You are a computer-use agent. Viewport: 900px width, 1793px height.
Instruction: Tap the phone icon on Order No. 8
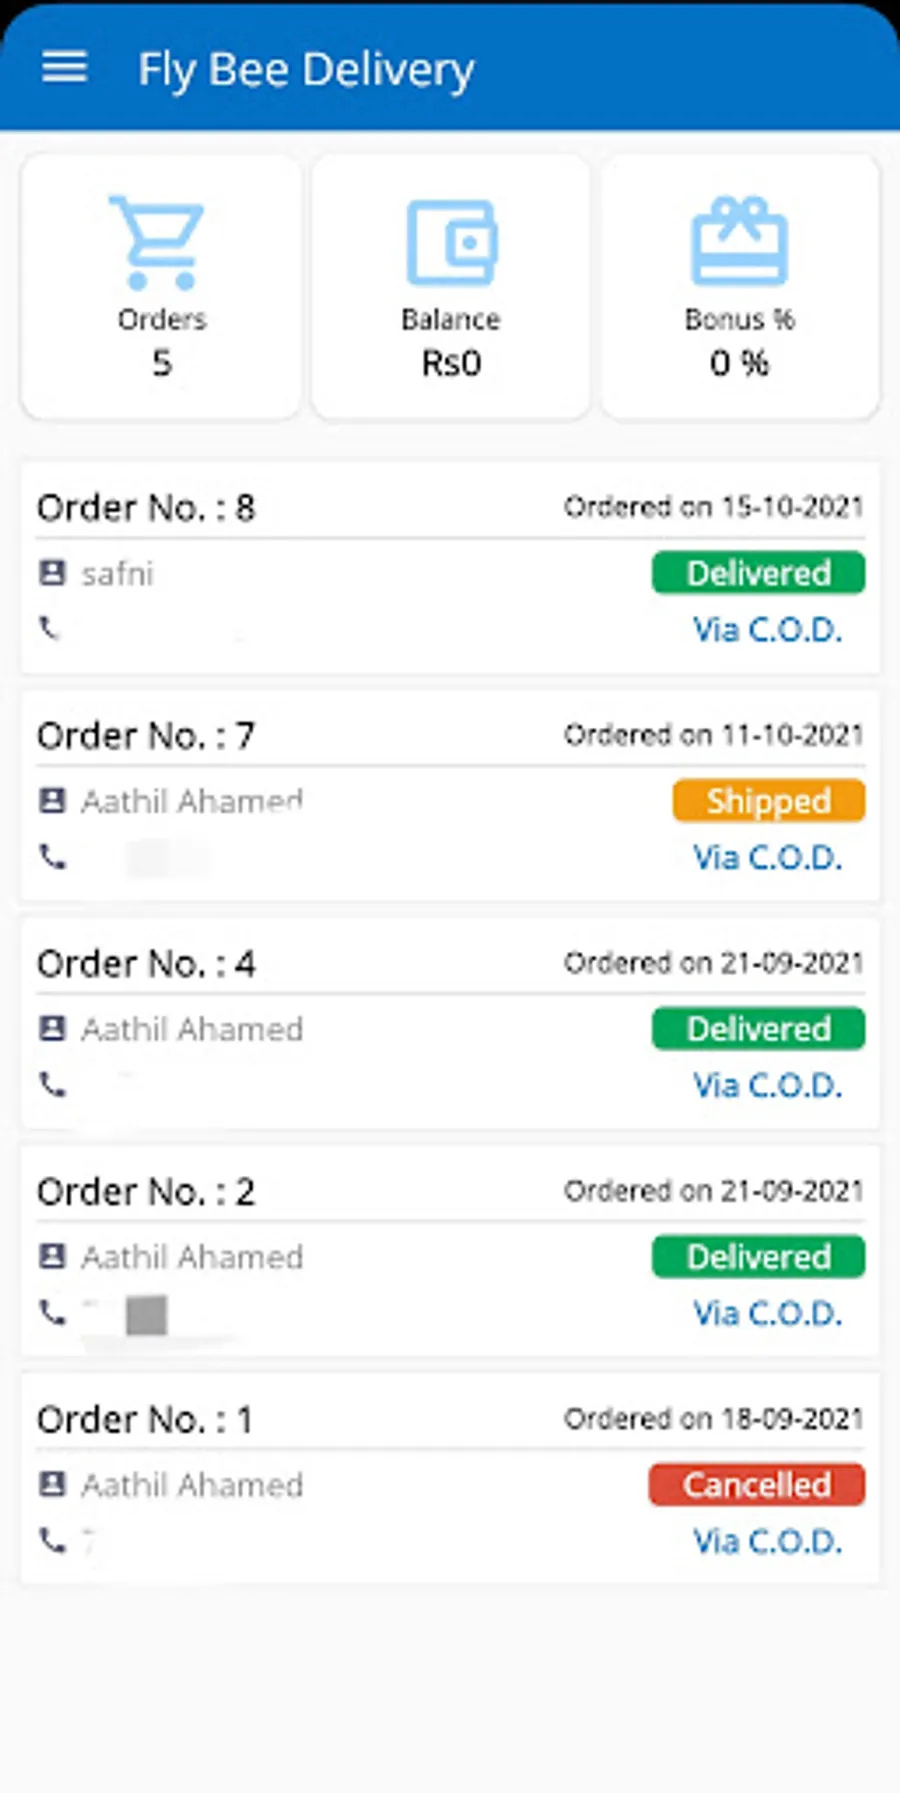tap(50, 628)
